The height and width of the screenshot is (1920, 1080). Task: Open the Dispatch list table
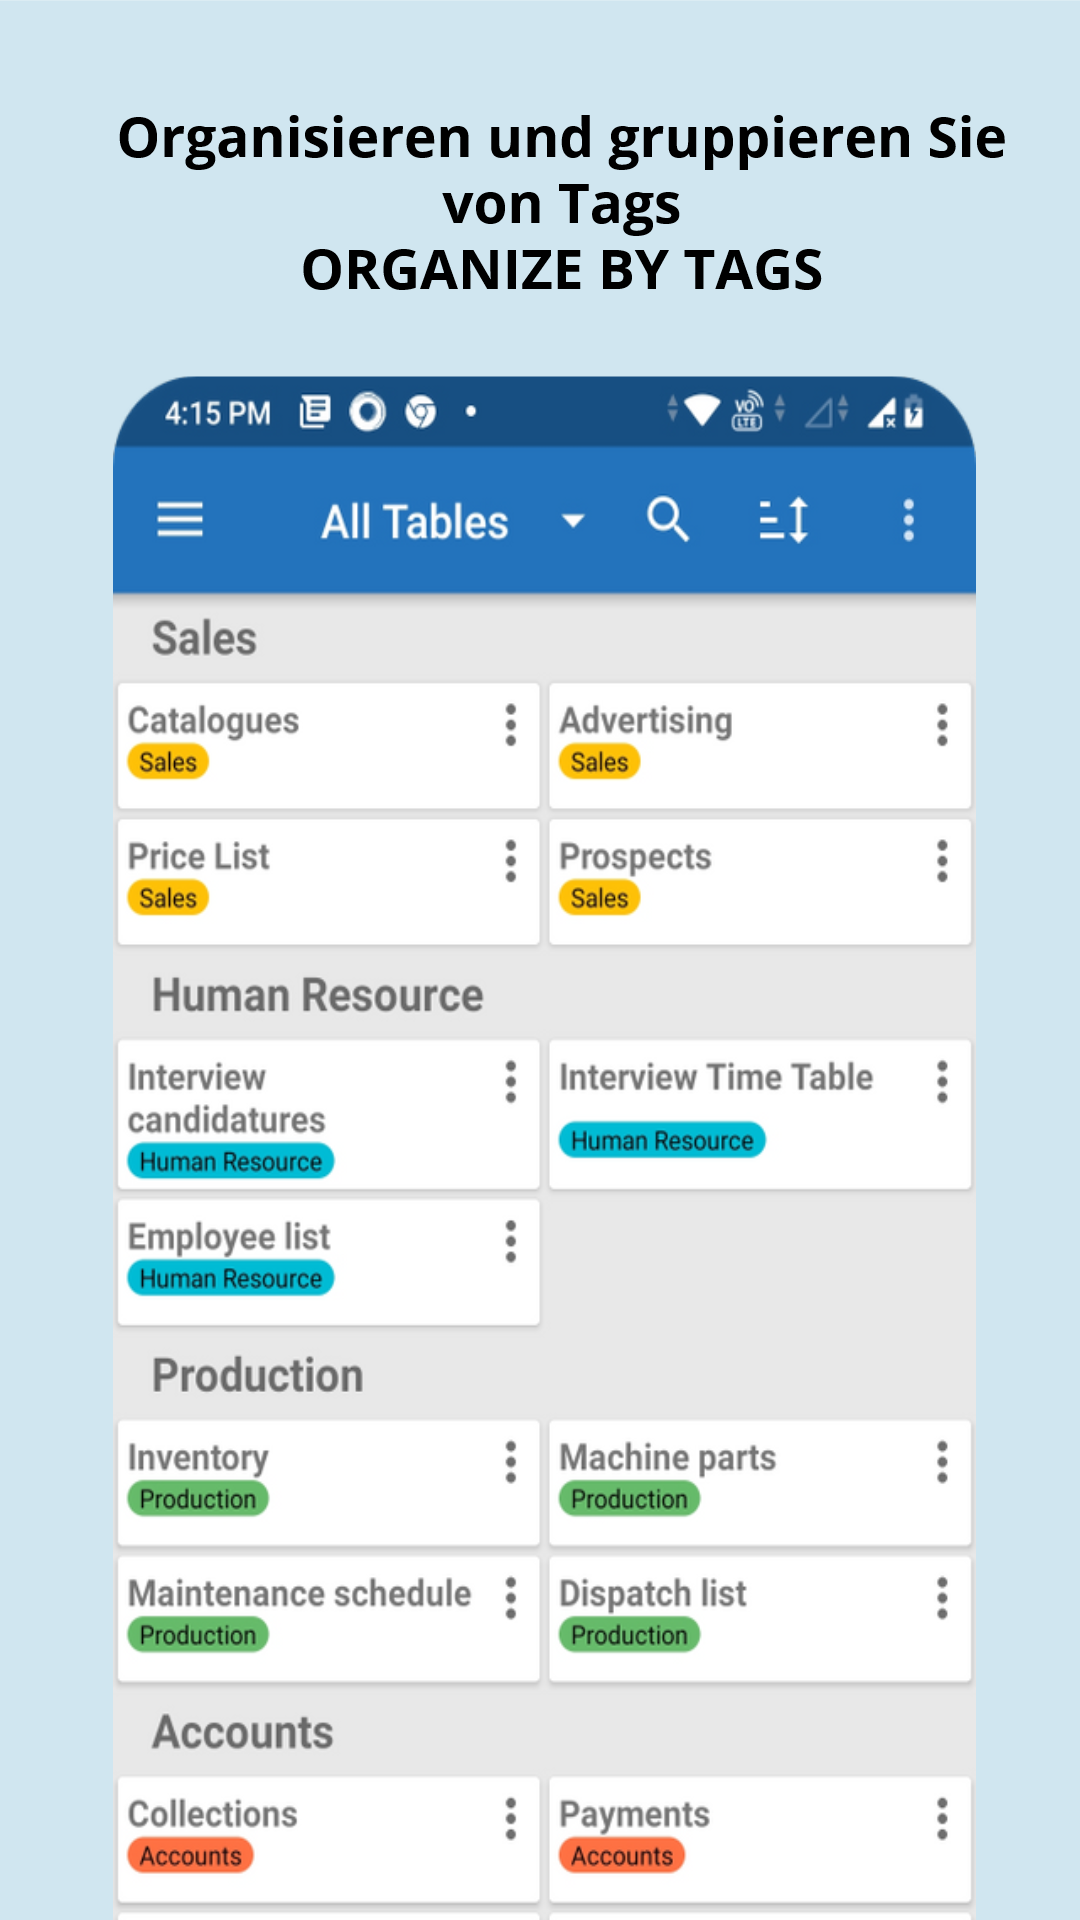[x=760, y=1619]
